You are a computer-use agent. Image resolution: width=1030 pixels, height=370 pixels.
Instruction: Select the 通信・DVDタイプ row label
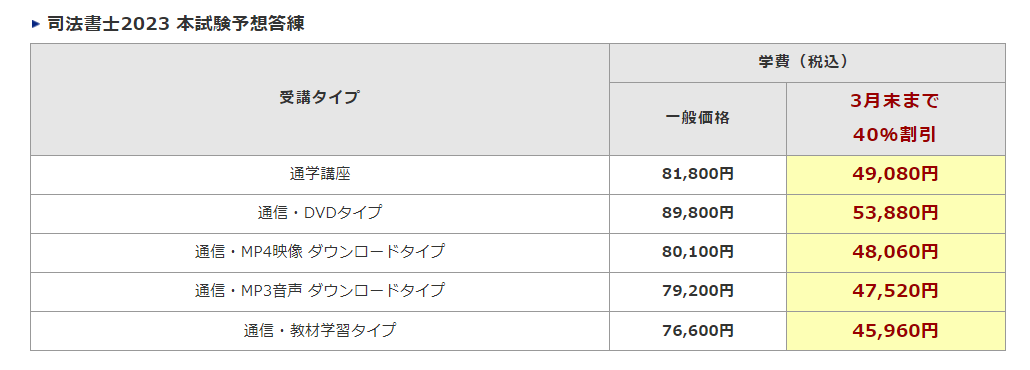(x=320, y=214)
